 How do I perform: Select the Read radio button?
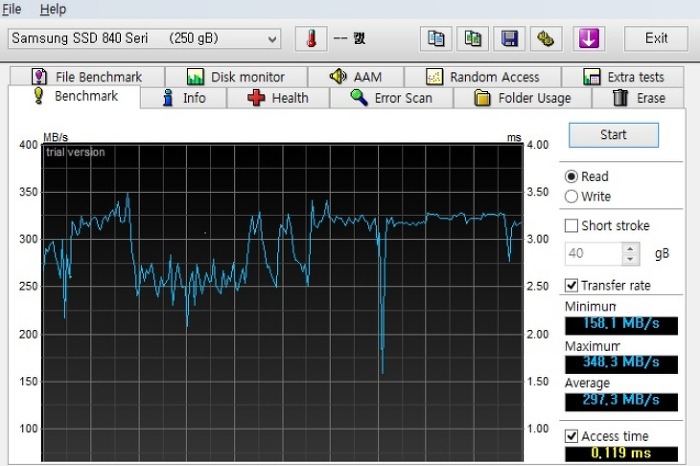pyautogui.click(x=587, y=177)
